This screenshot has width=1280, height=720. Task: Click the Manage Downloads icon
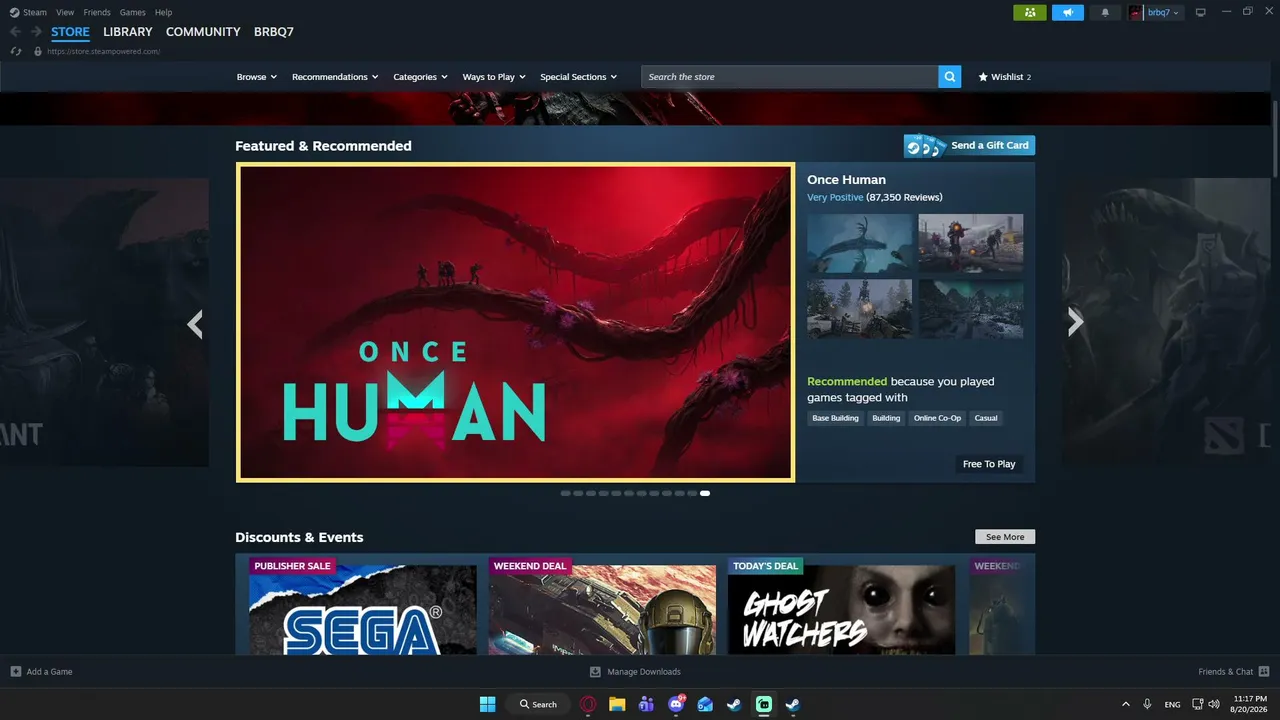(595, 672)
